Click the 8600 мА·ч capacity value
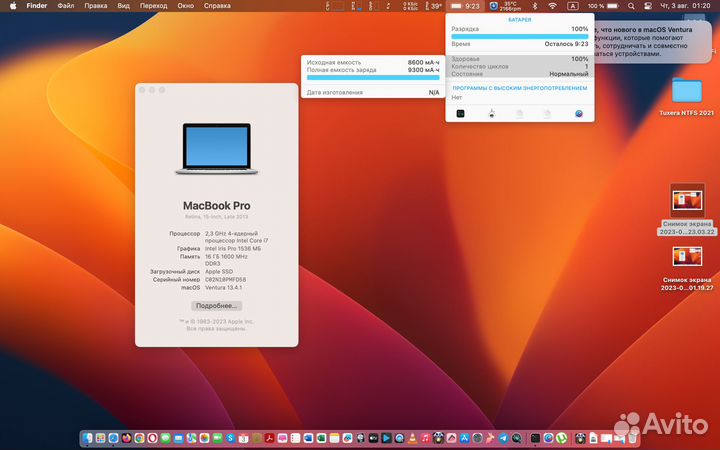The width and height of the screenshot is (720, 450). tap(423, 62)
